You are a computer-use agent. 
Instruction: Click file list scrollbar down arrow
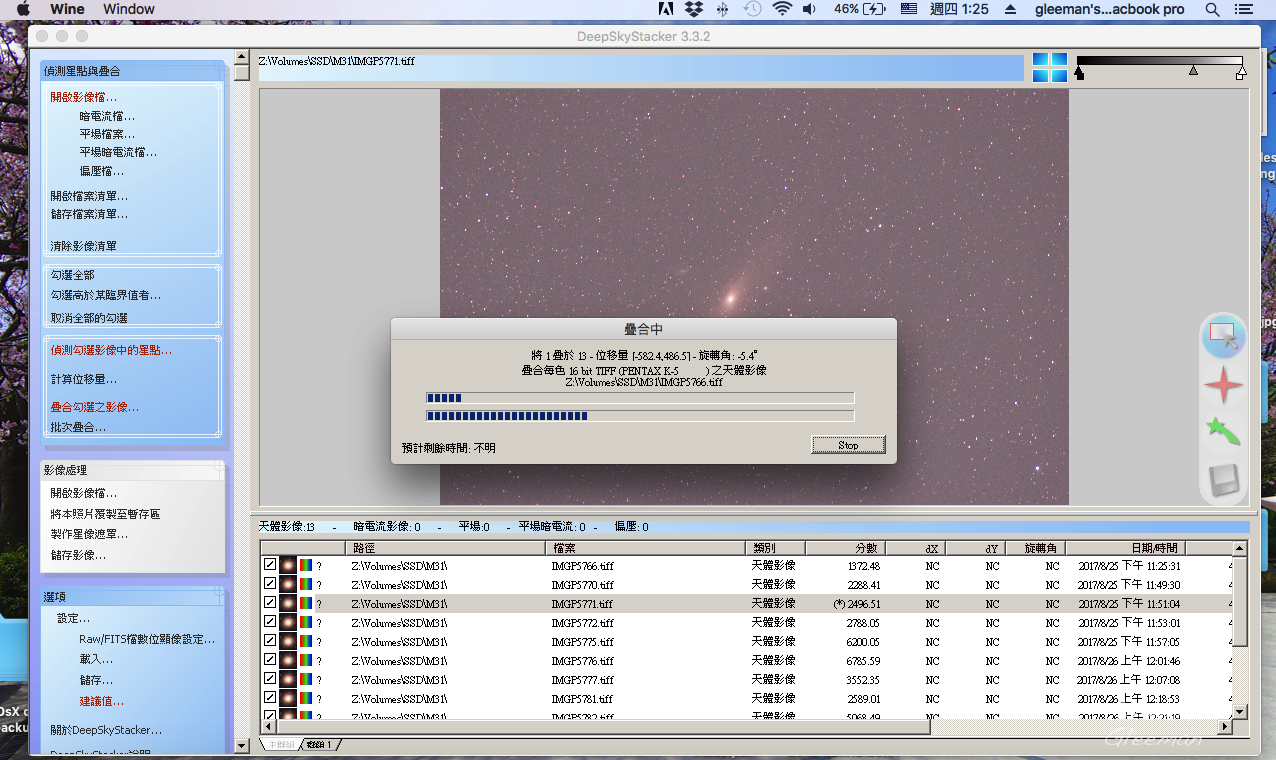click(1240, 712)
